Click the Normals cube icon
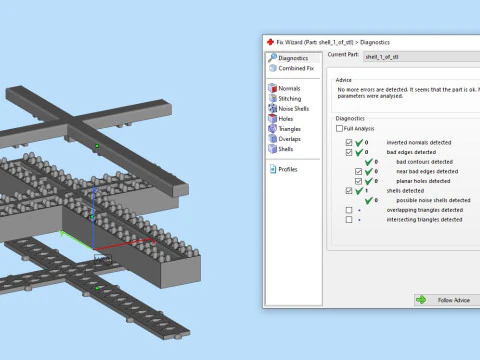The height and width of the screenshot is (360, 480). (x=273, y=88)
